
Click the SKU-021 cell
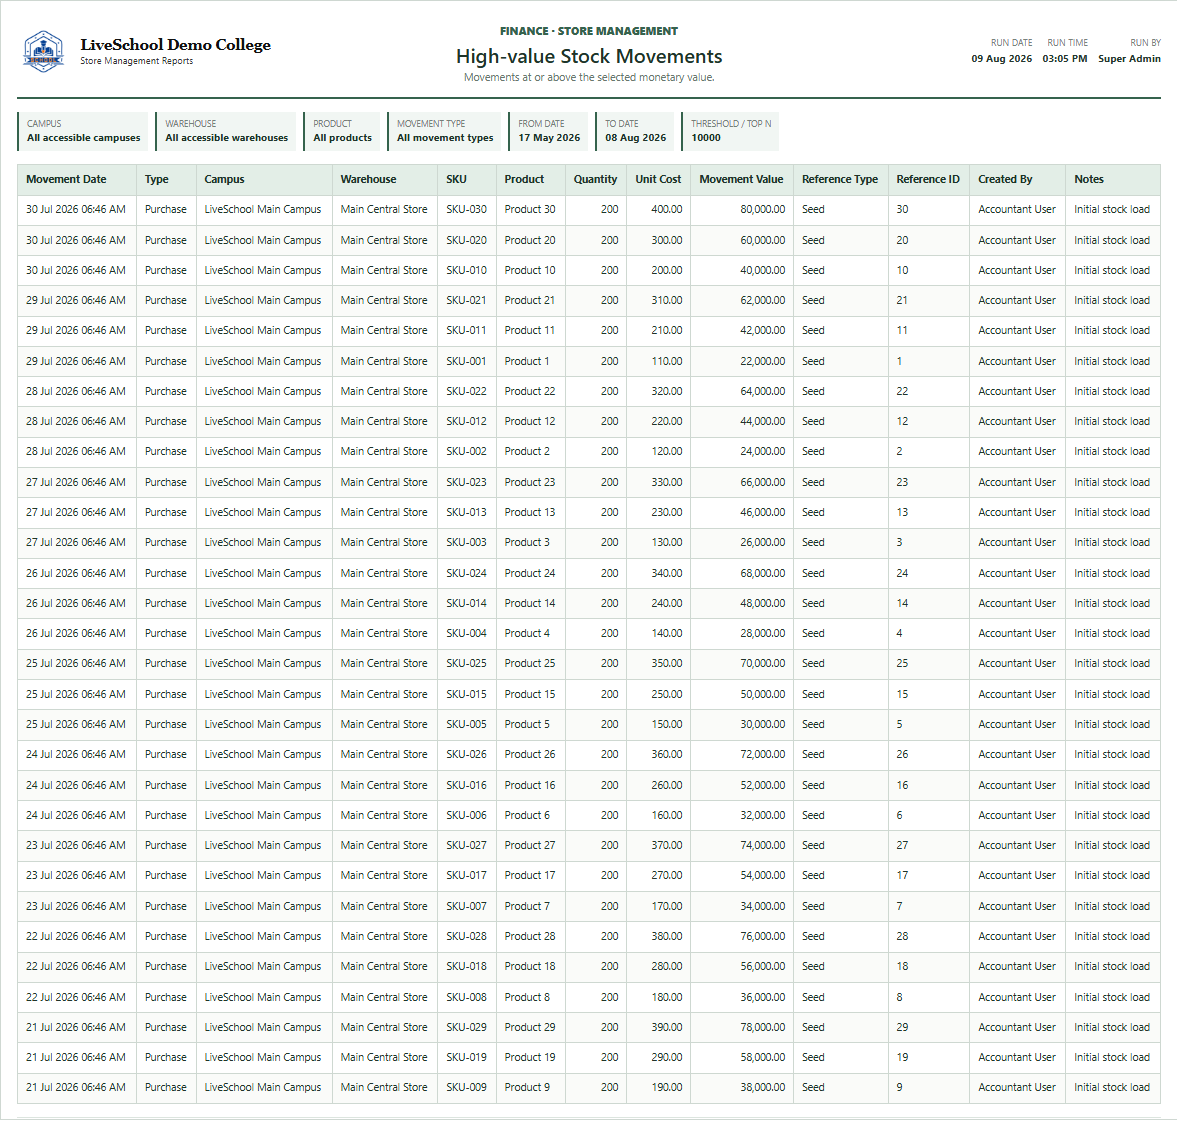click(467, 301)
